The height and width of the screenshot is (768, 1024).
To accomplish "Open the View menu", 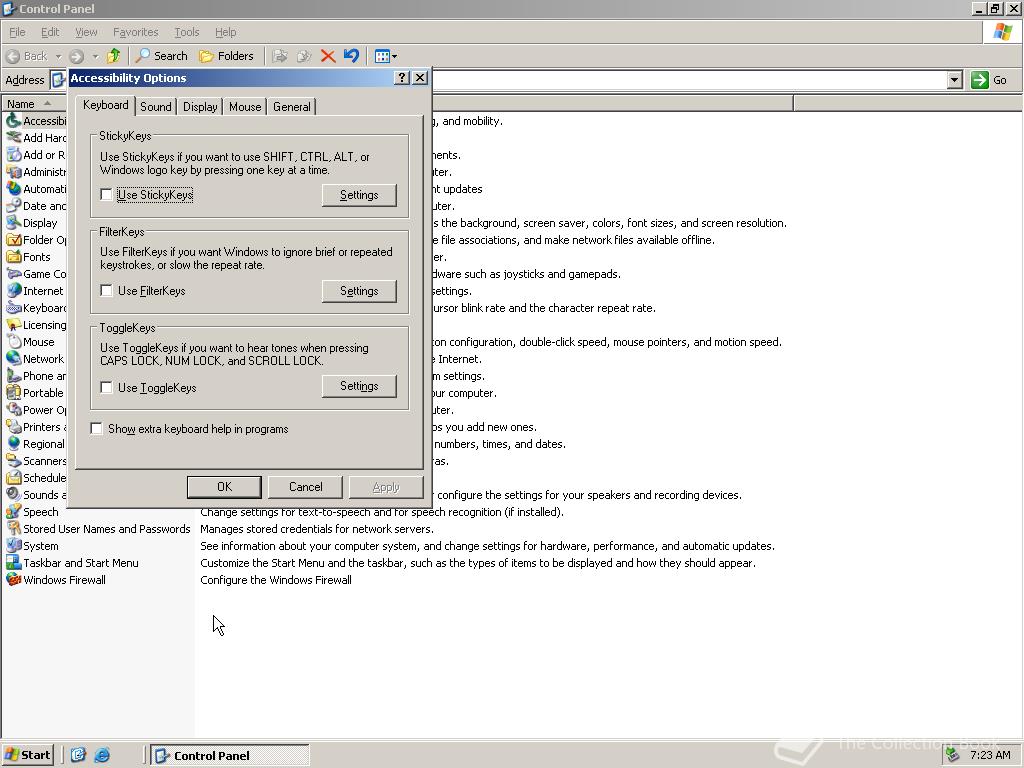I will (x=86, y=32).
